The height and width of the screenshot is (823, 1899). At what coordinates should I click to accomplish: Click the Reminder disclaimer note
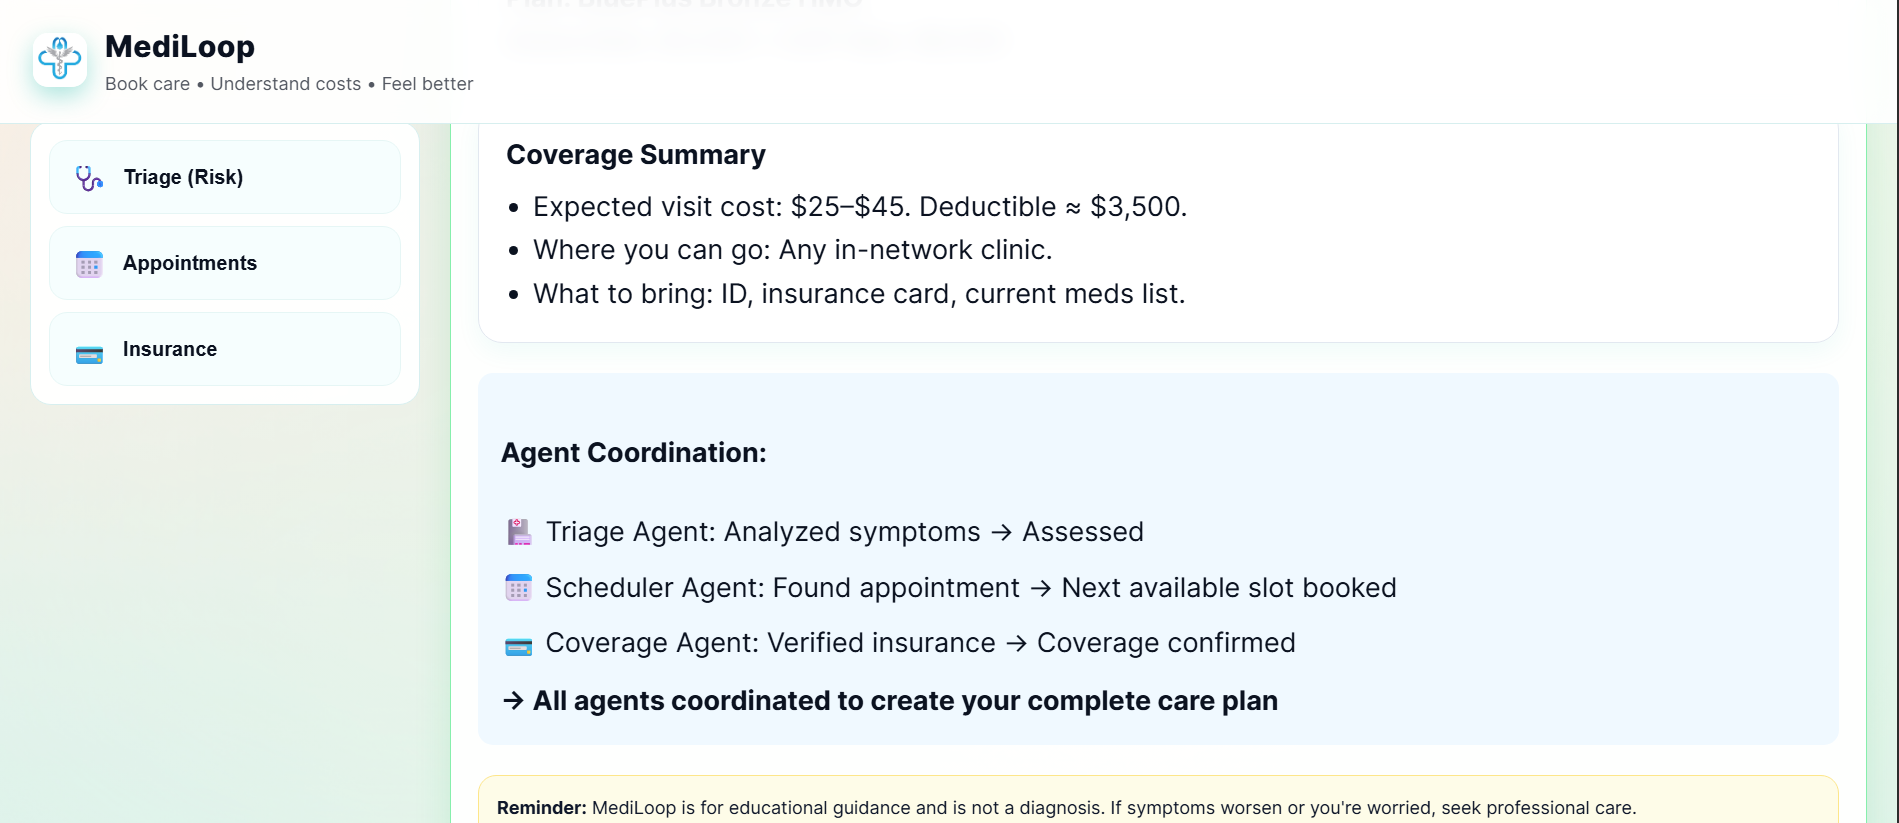[1066, 808]
